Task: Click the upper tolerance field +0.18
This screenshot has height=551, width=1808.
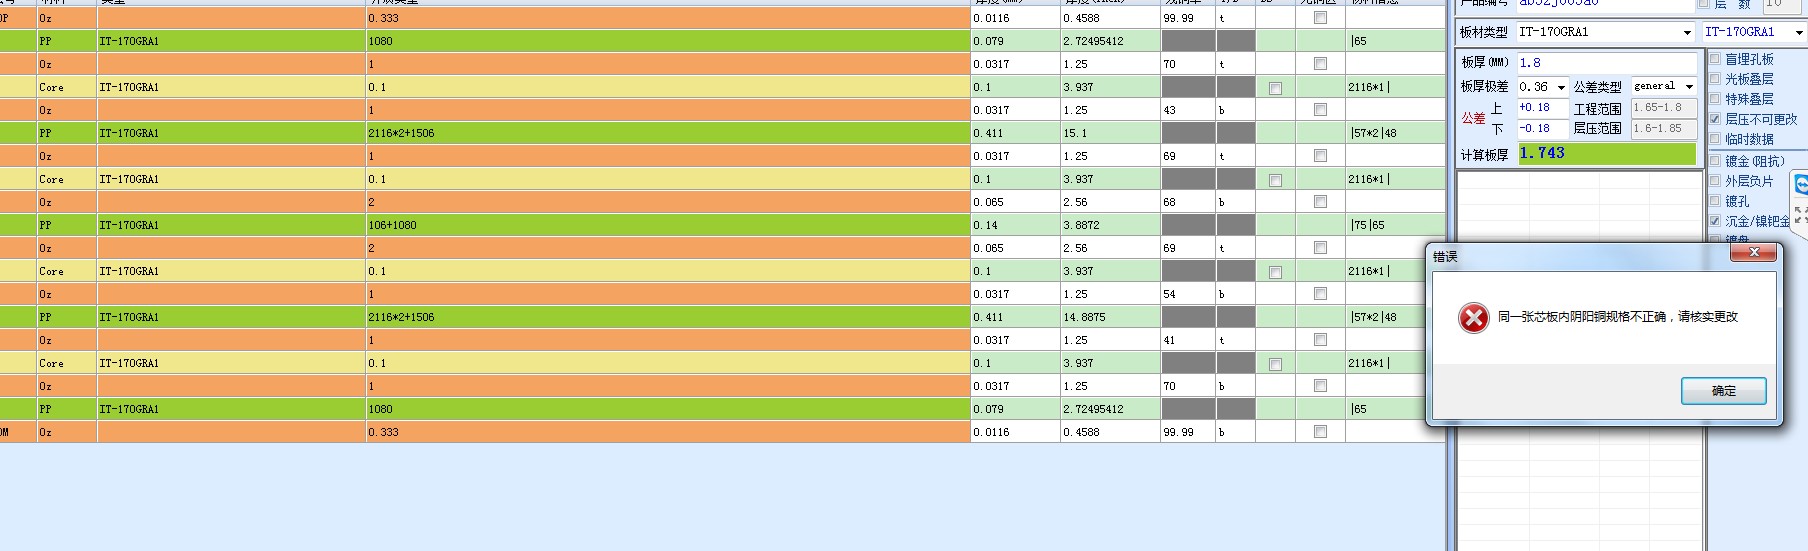Action: [x=1542, y=108]
